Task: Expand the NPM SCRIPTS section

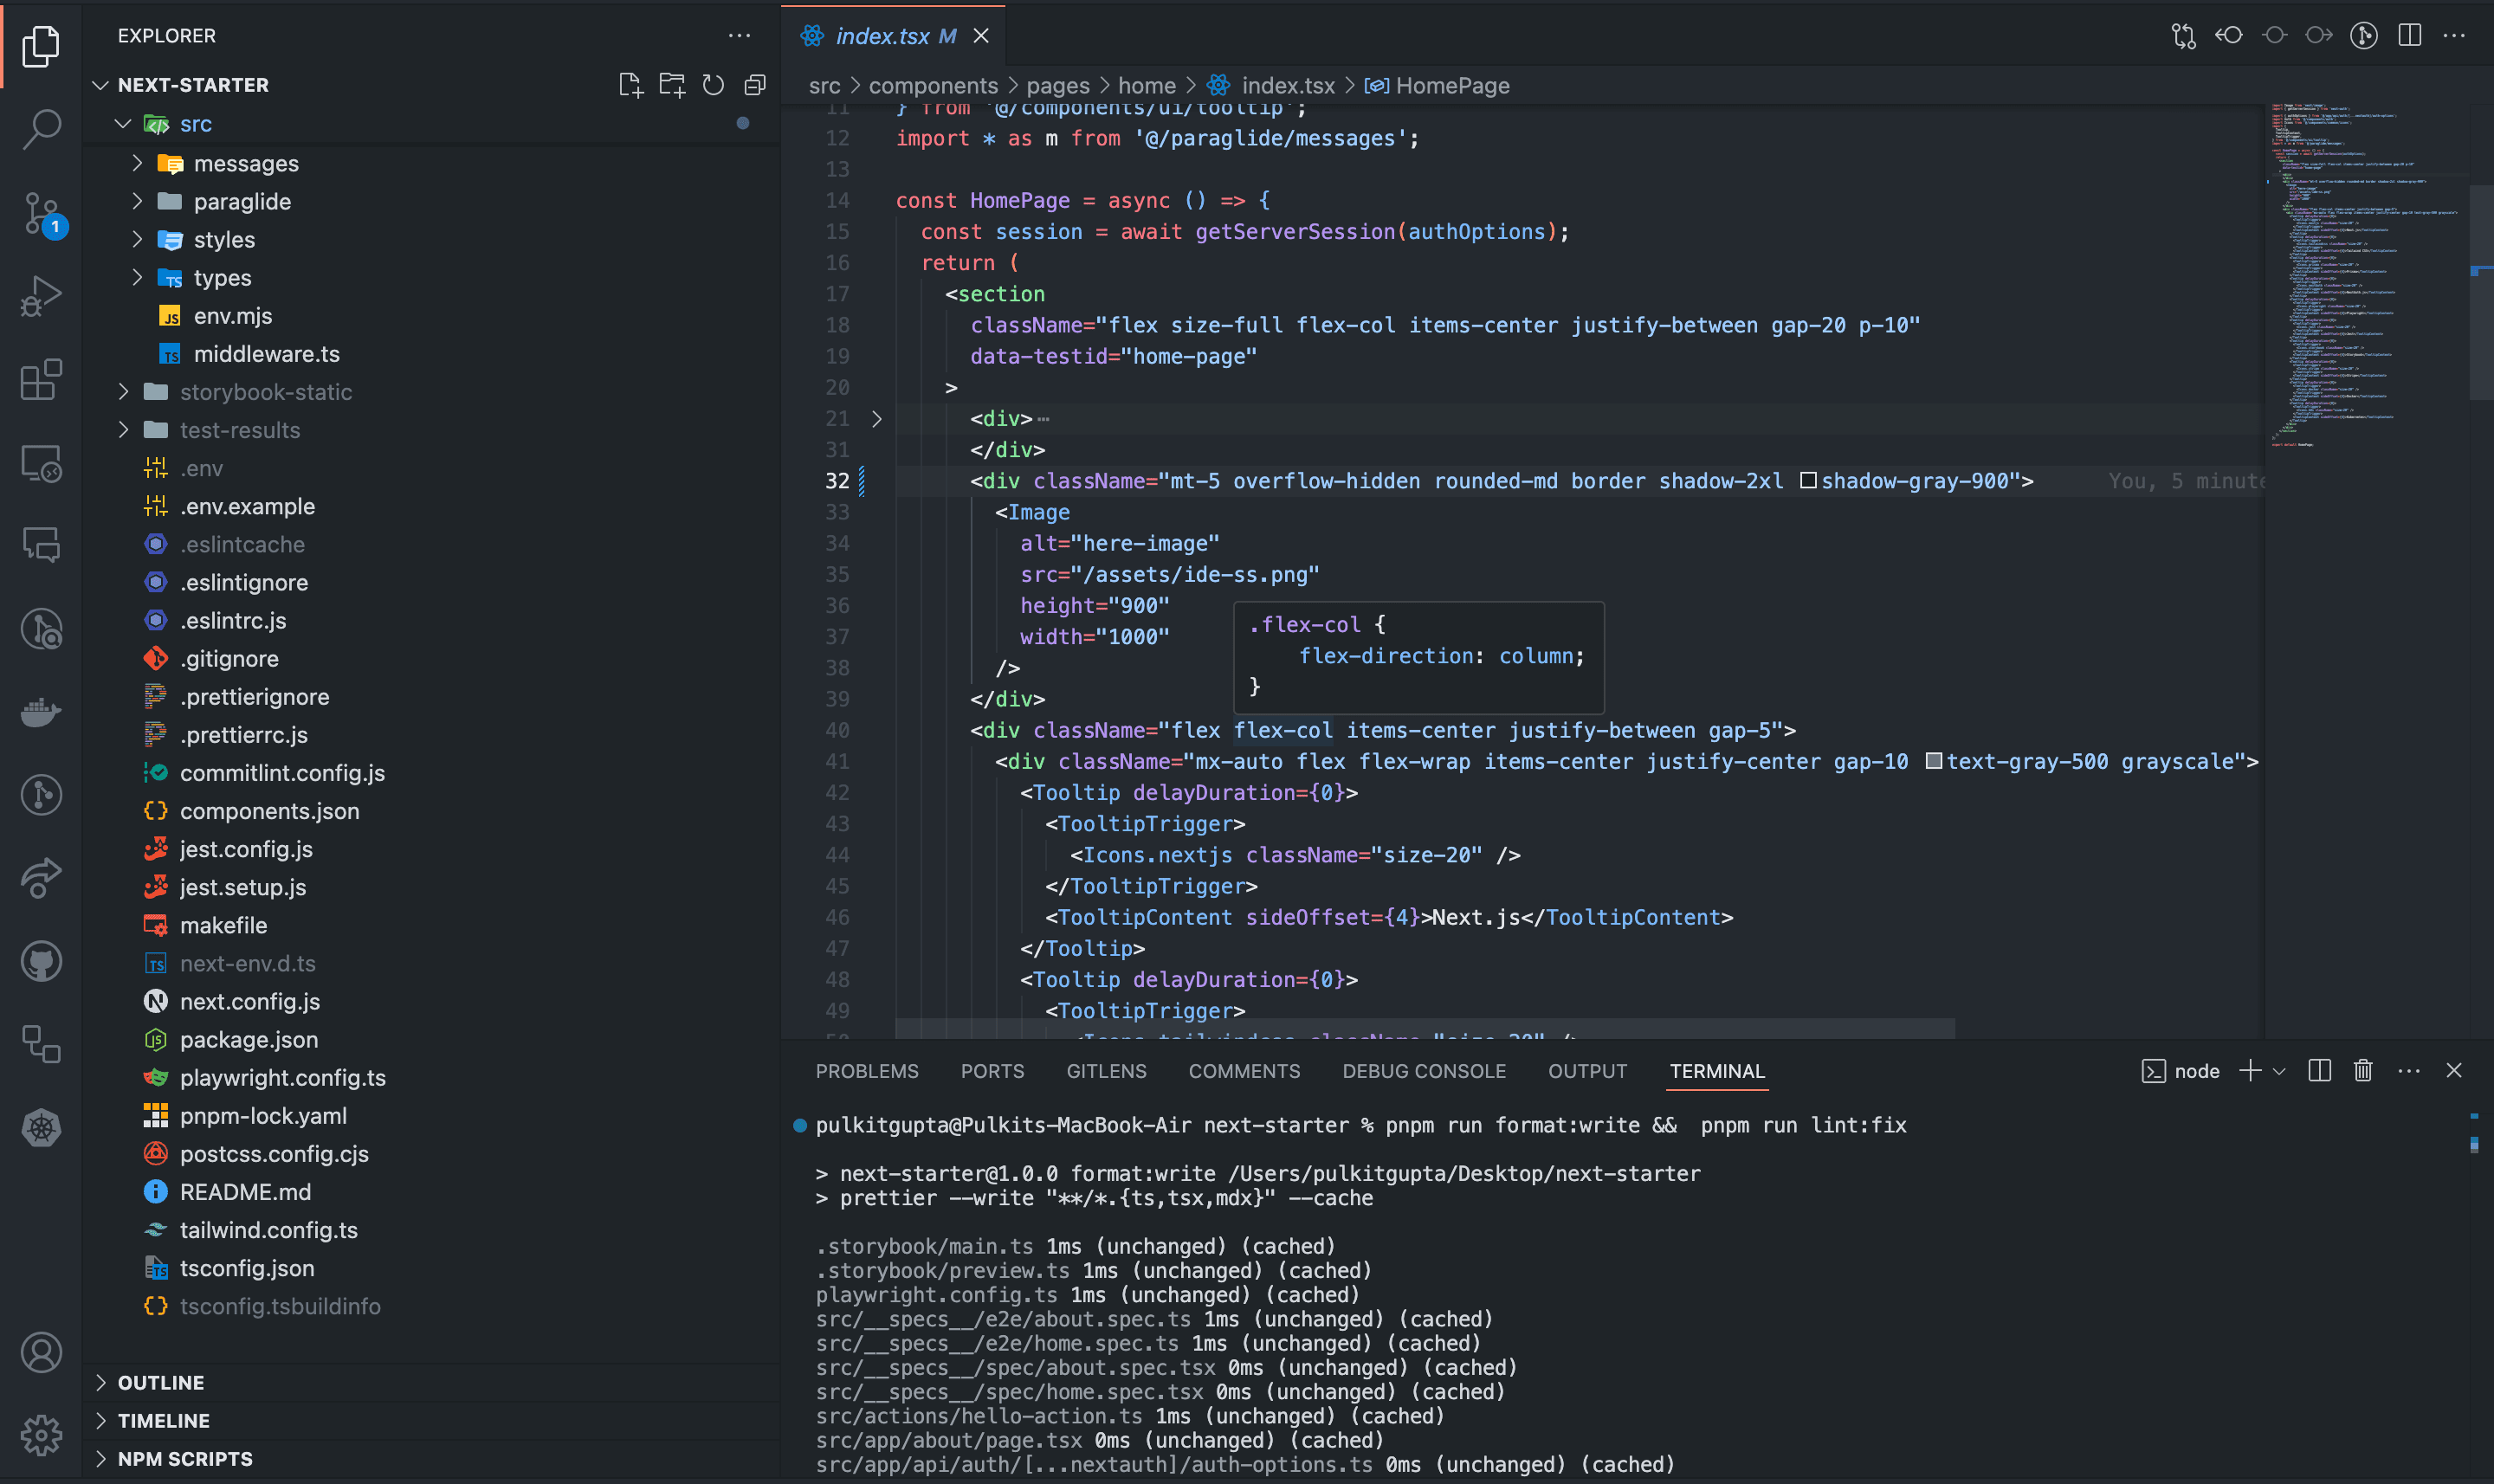Action: [100, 1458]
